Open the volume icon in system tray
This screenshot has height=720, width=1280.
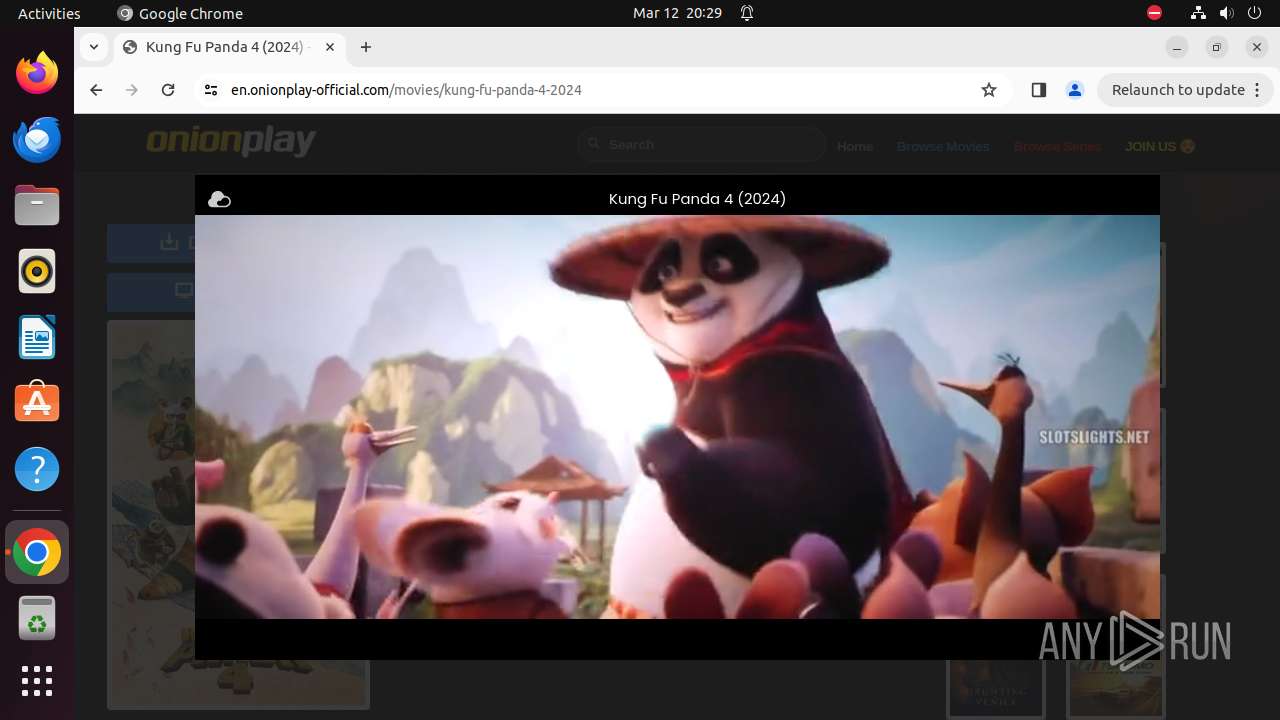click(1225, 13)
